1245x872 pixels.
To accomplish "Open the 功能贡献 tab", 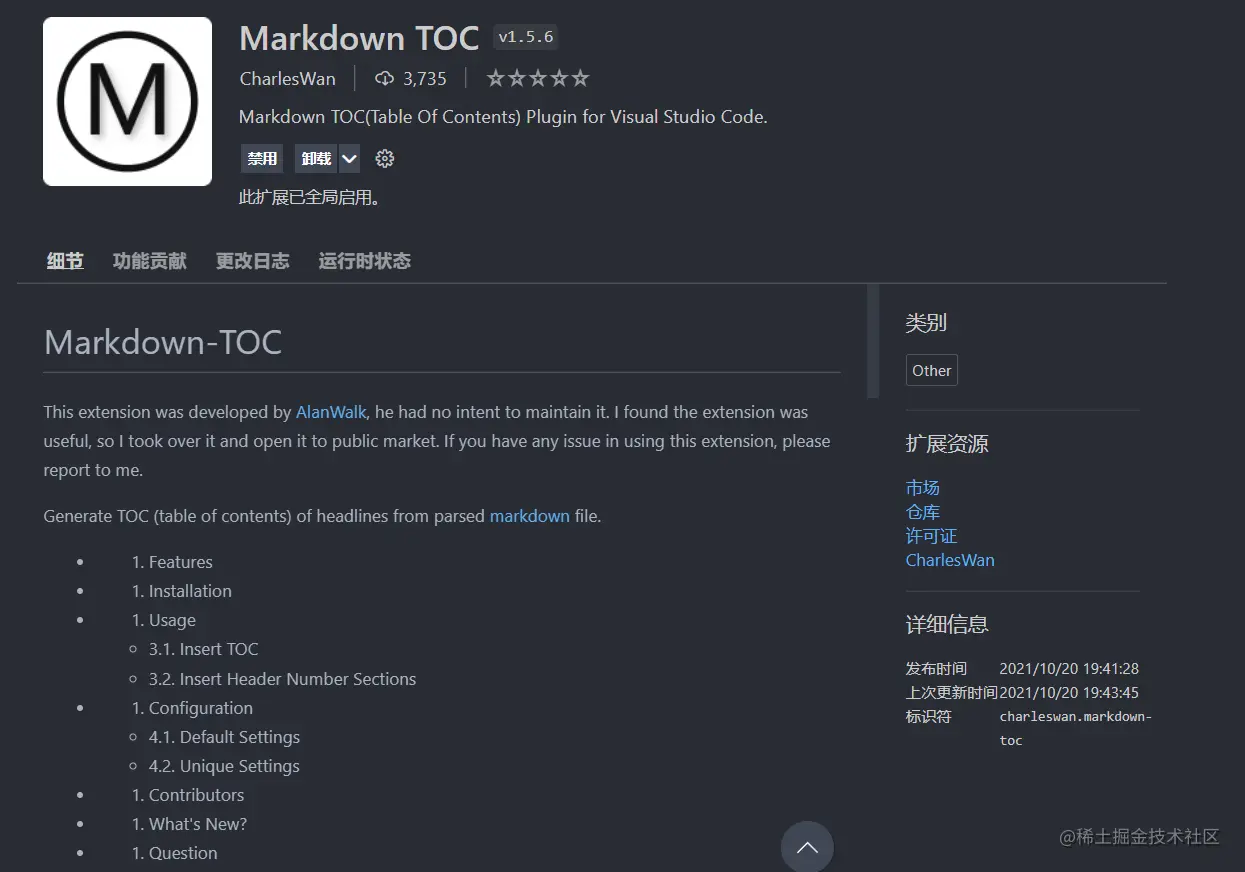I will click(150, 261).
